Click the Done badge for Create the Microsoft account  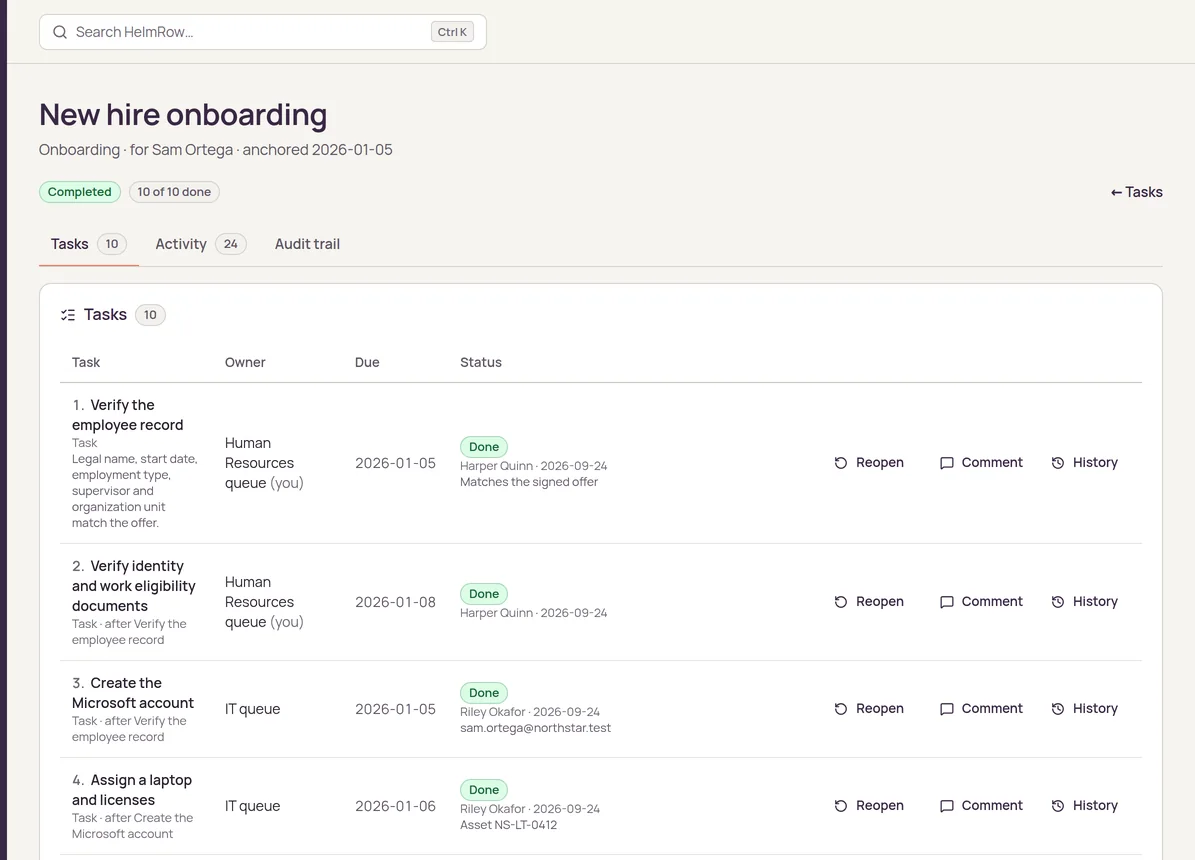(x=484, y=693)
